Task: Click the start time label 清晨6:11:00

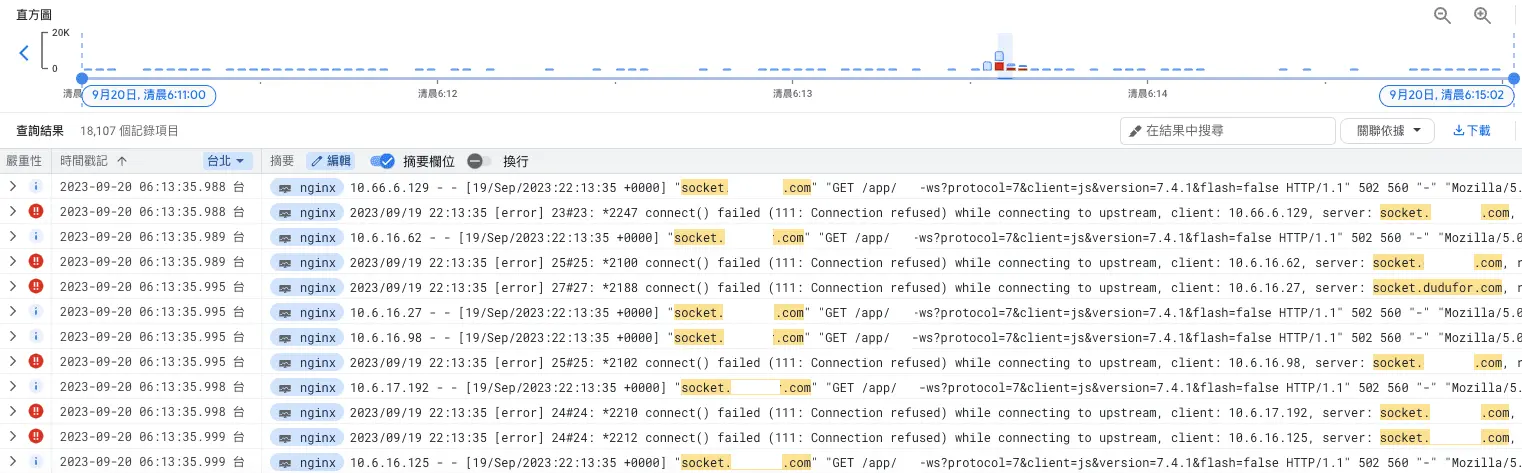Action: [x=148, y=95]
